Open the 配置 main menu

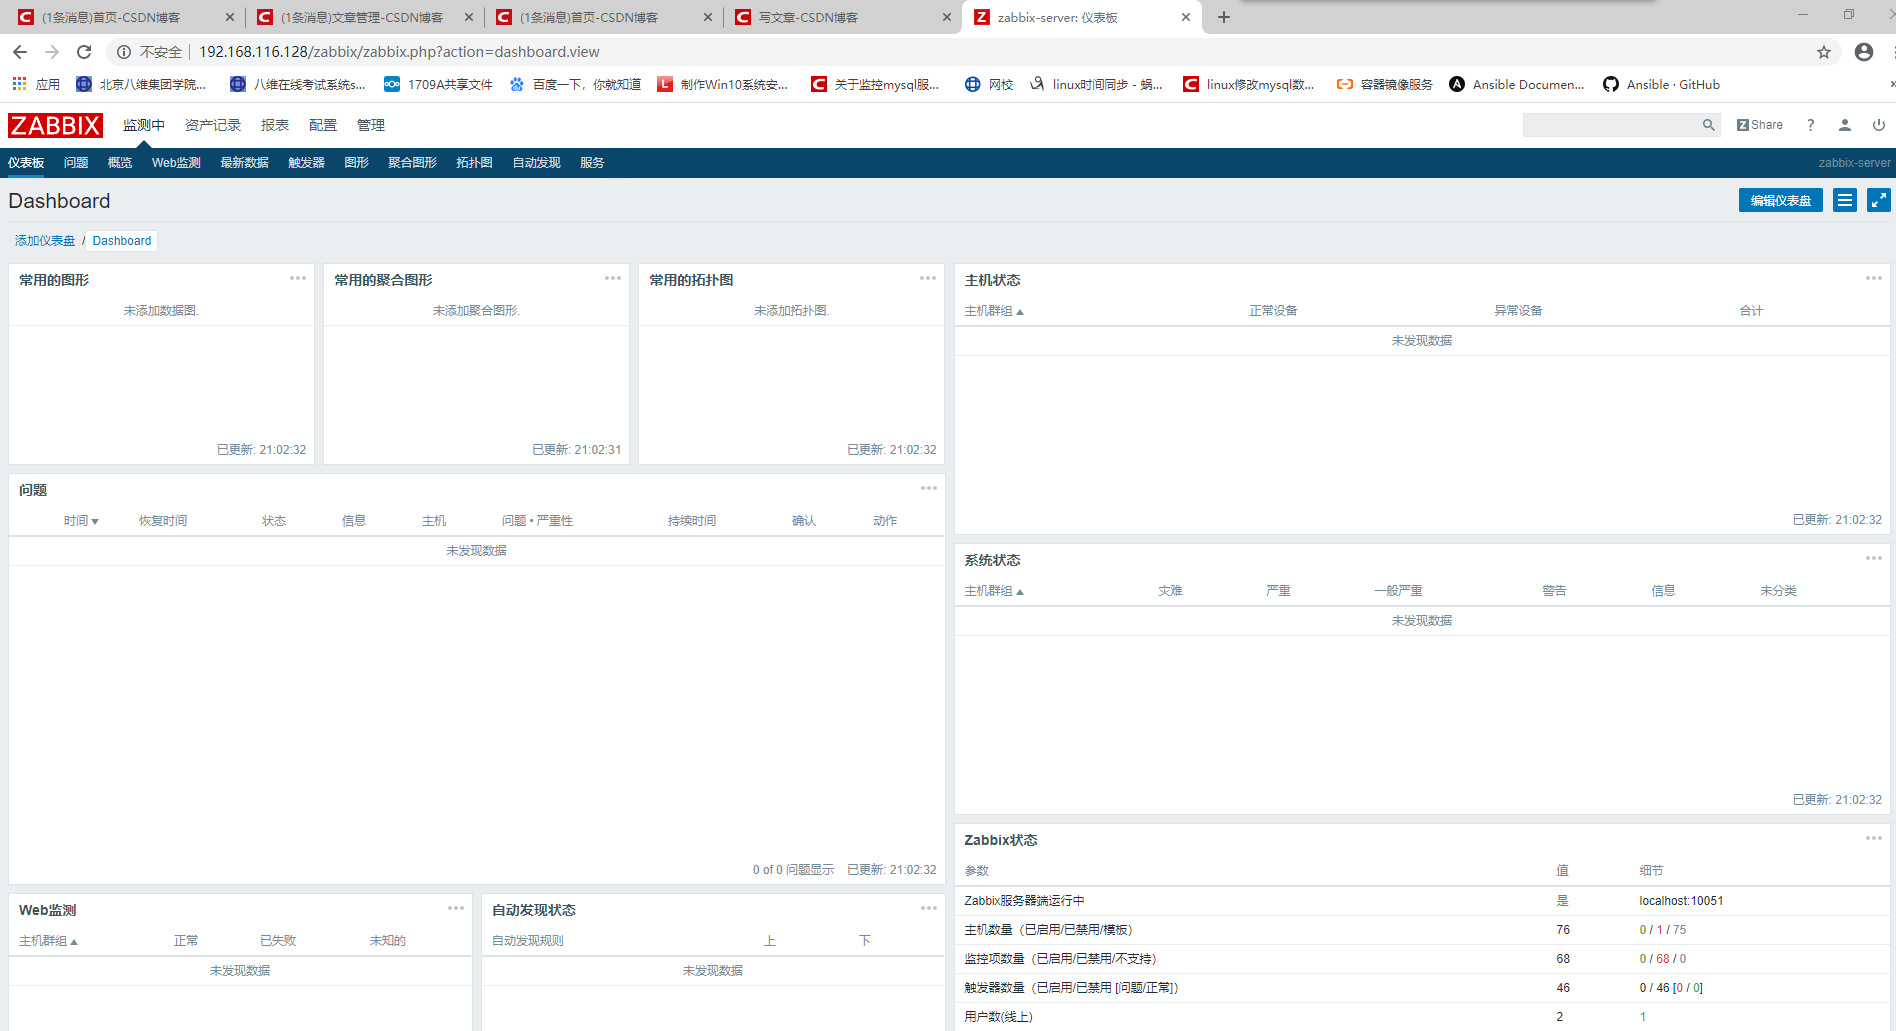click(x=323, y=125)
